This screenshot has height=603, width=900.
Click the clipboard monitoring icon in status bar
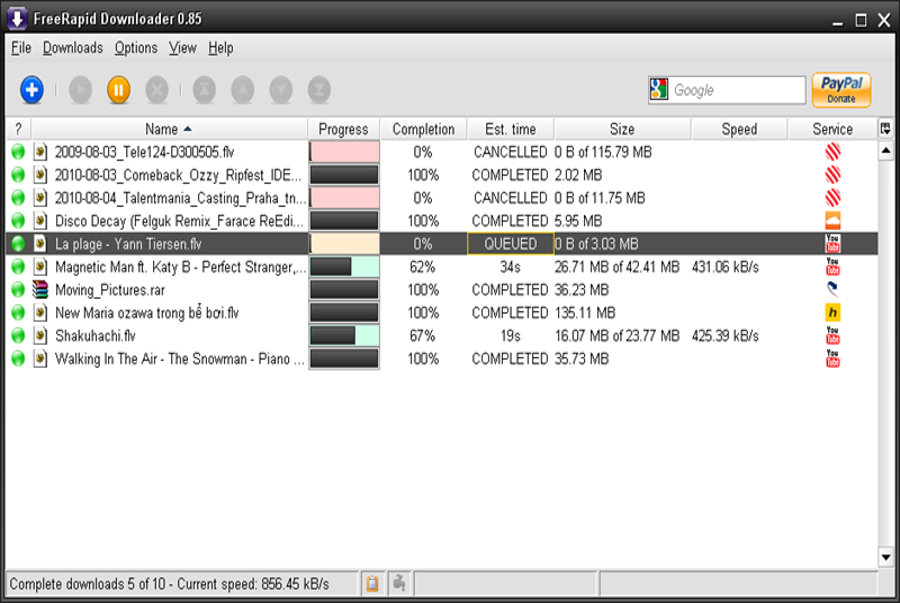[373, 584]
